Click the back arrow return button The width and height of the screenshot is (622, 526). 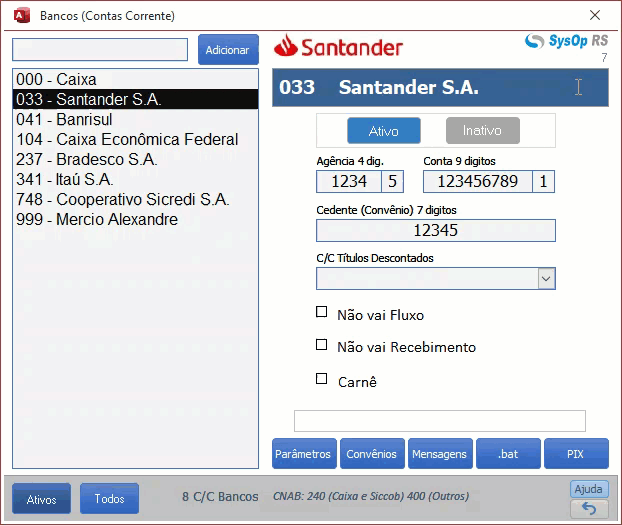click(x=589, y=508)
